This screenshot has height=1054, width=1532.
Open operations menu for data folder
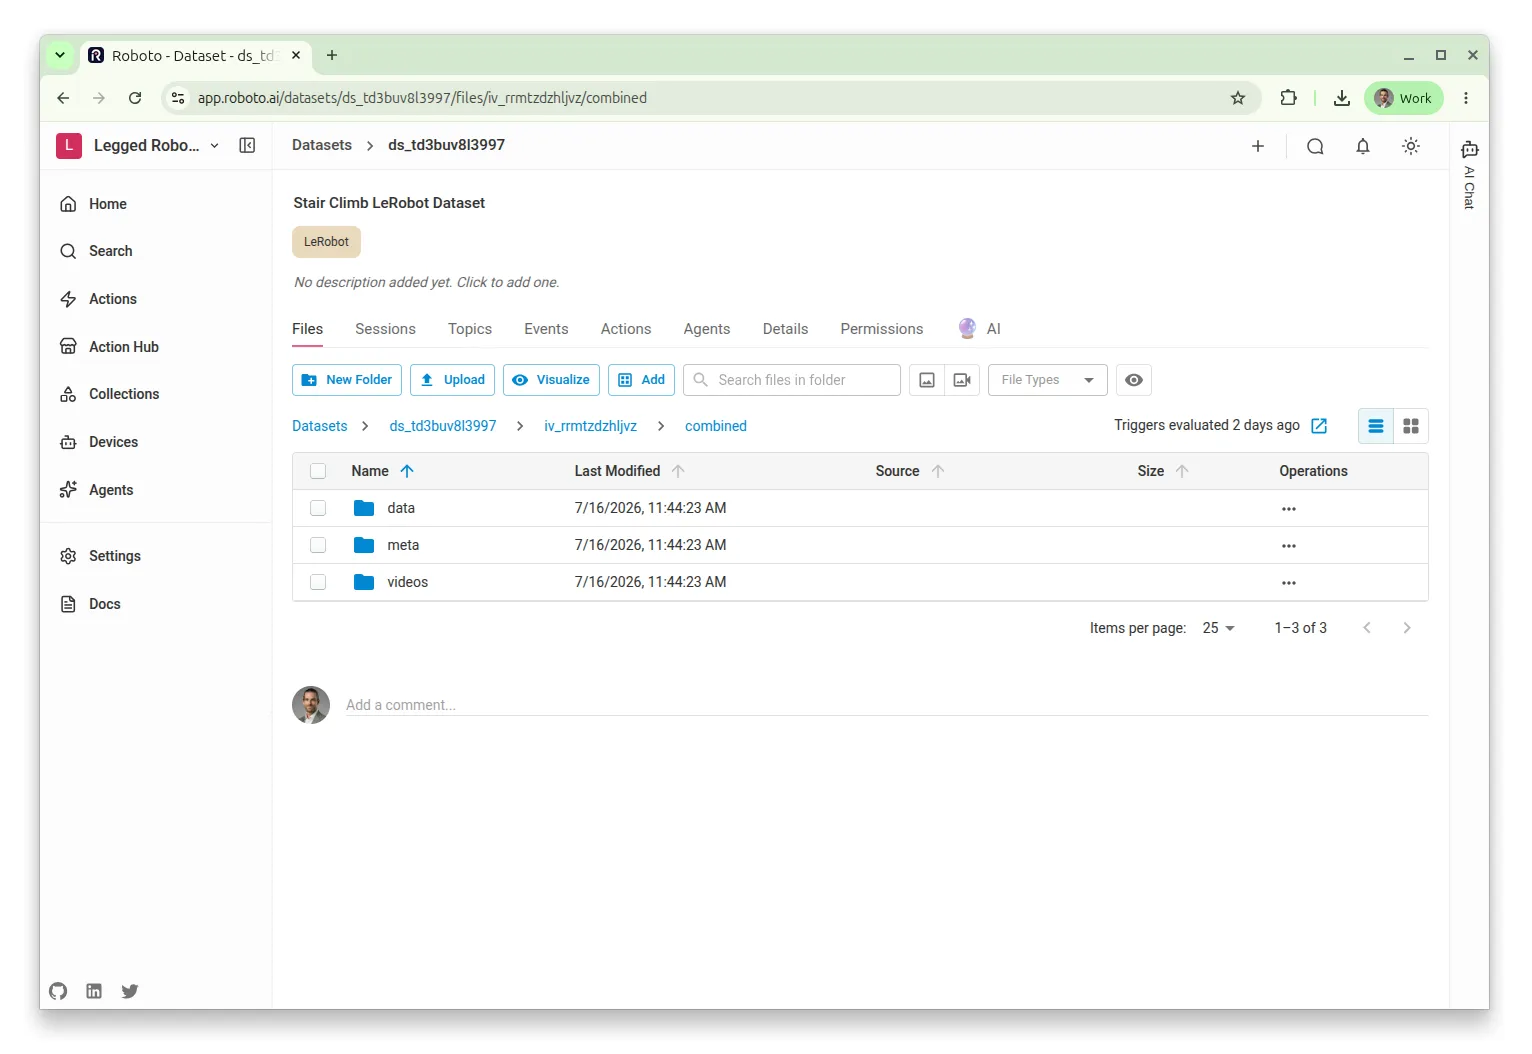click(1289, 509)
